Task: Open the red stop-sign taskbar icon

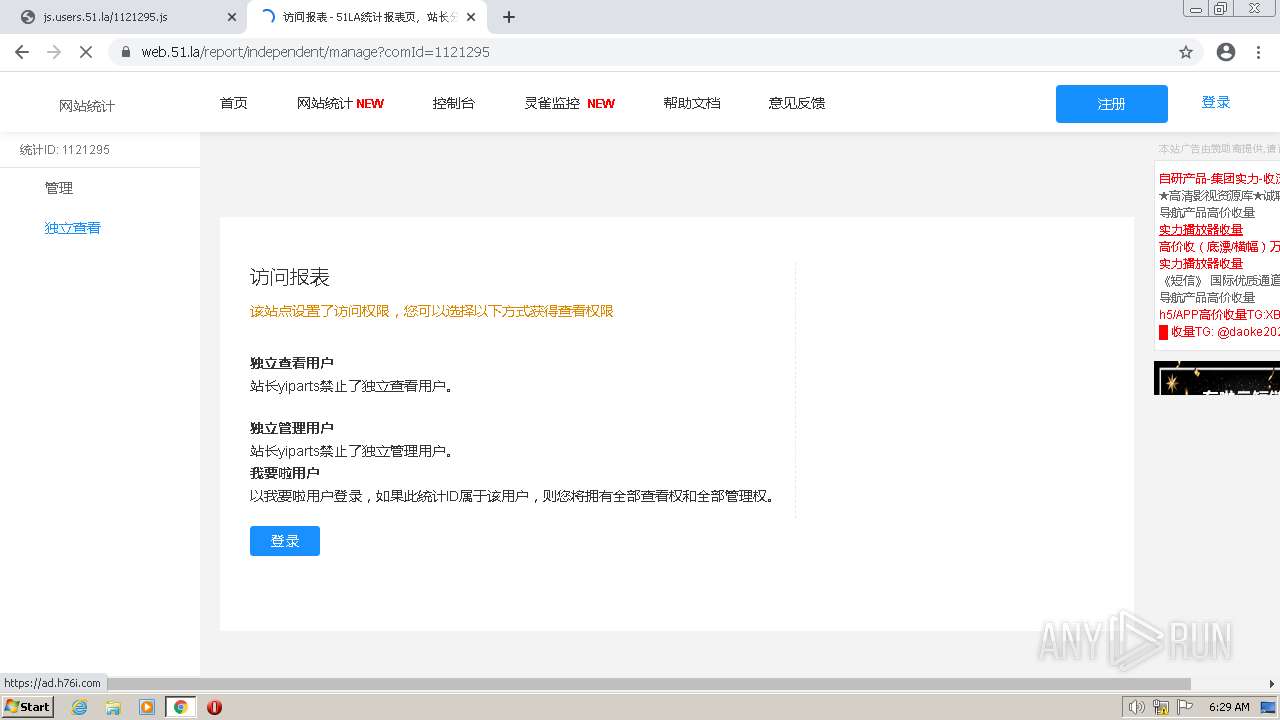Action: click(214, 707)
